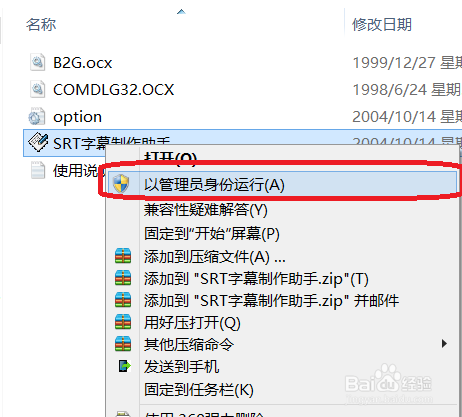Select 添加到 "SRT字幕制作助手.zip"(T) entry

[x=256, y=279]
